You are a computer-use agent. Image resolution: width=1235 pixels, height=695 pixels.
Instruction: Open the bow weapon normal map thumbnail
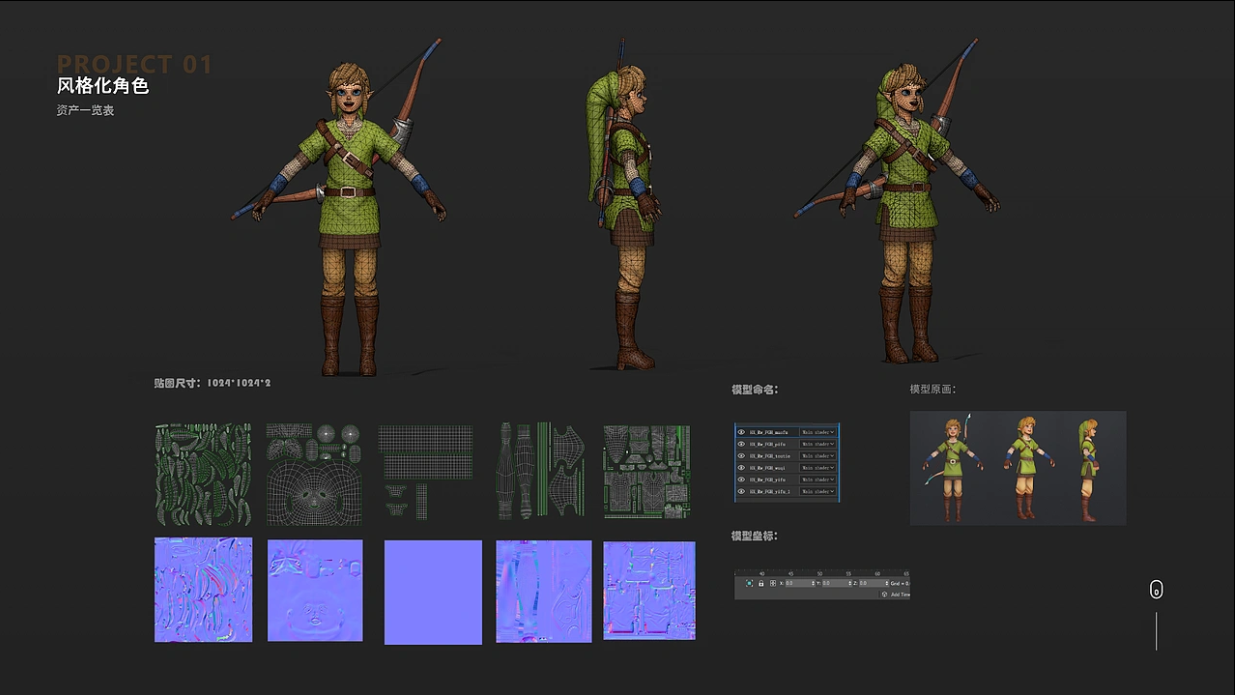point(544,591)
